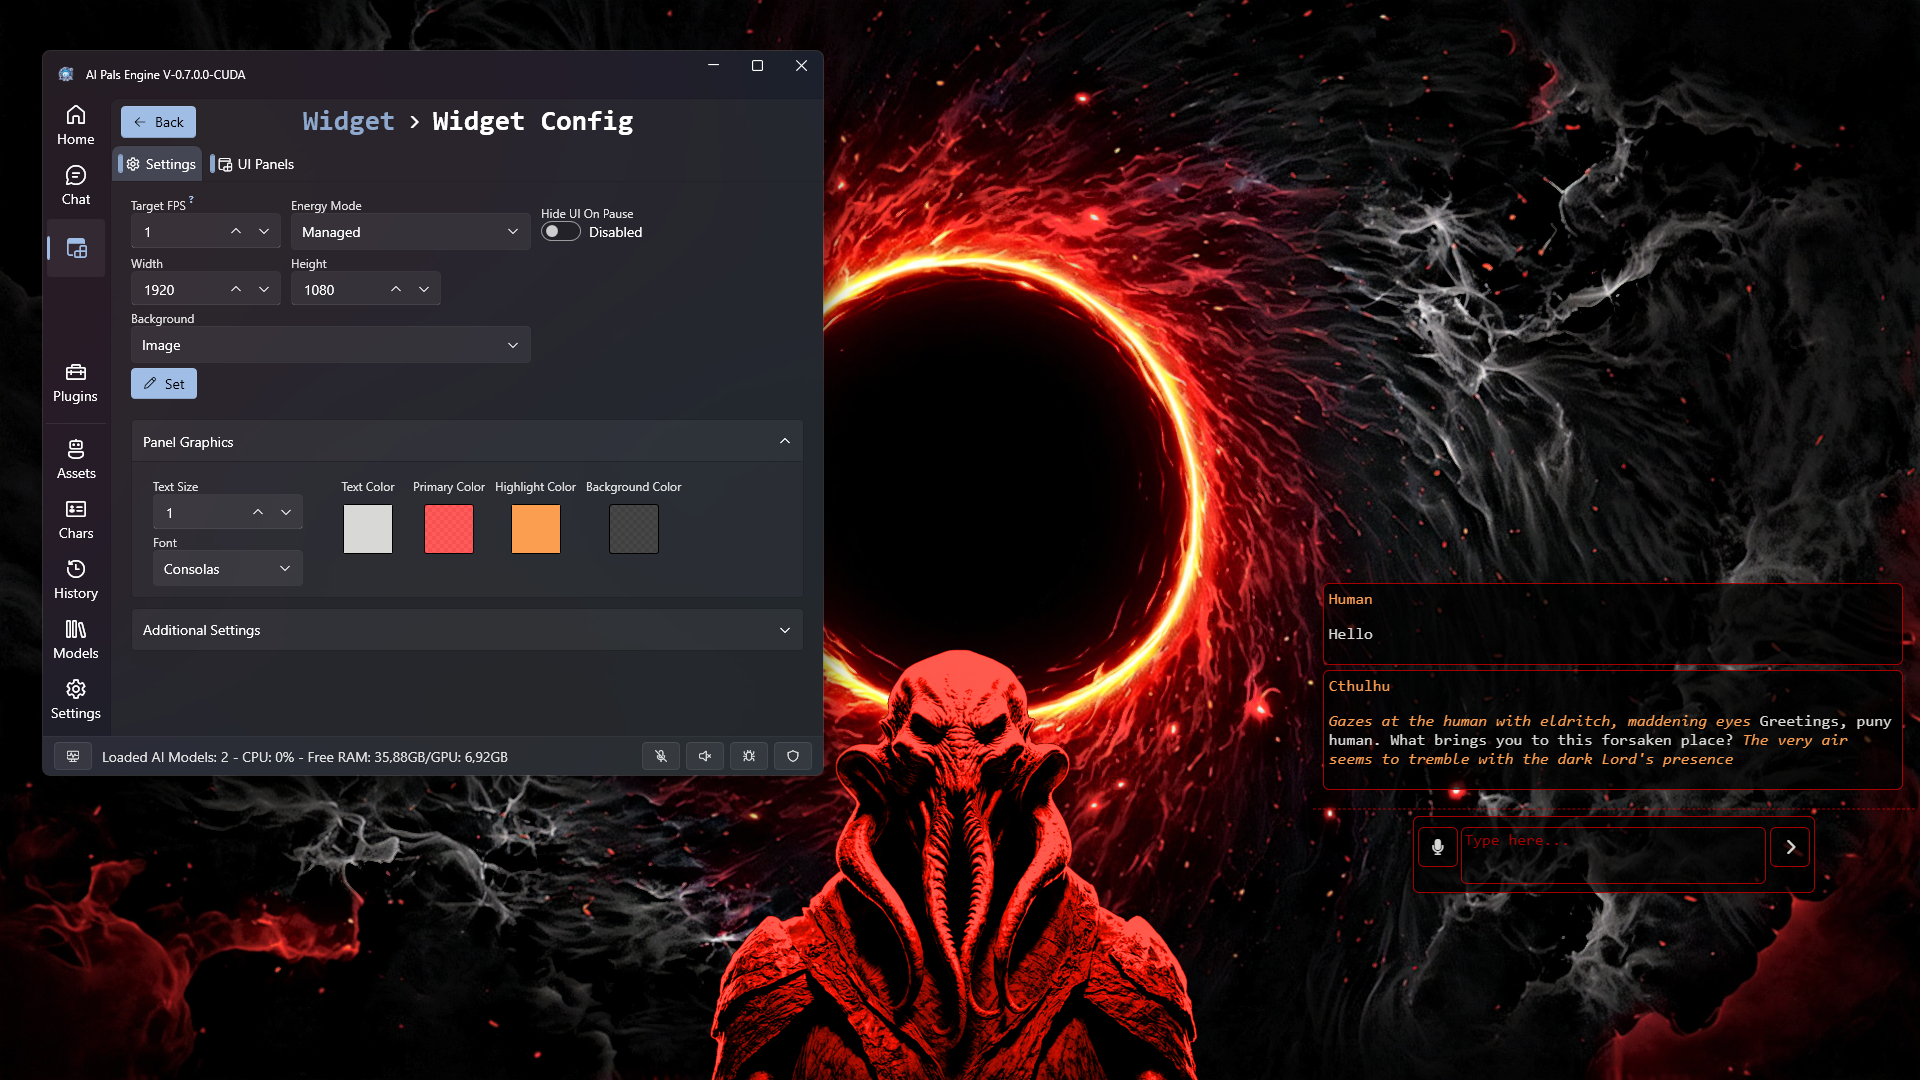Open the Highlight Color orange swatch
This screenshot has height=1080, width=1920.
pyautogui.click(x=536, y=529)
